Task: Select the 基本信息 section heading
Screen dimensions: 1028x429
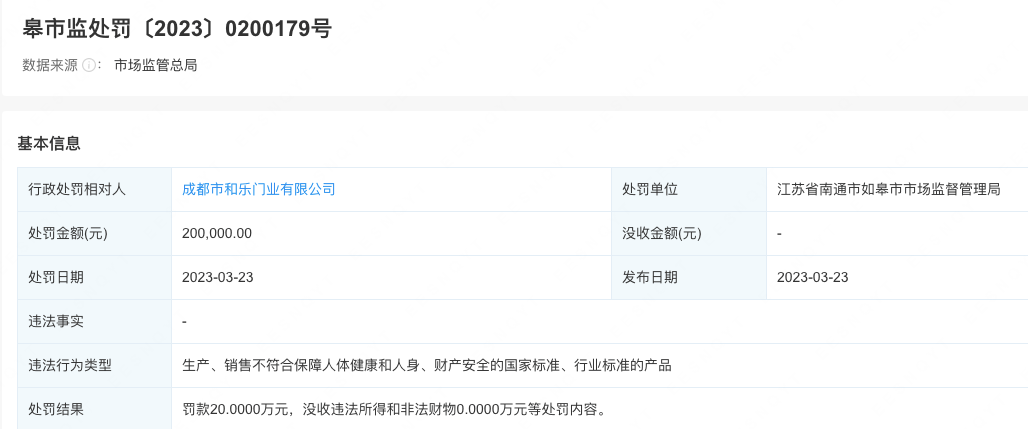Action: point(49,143)
